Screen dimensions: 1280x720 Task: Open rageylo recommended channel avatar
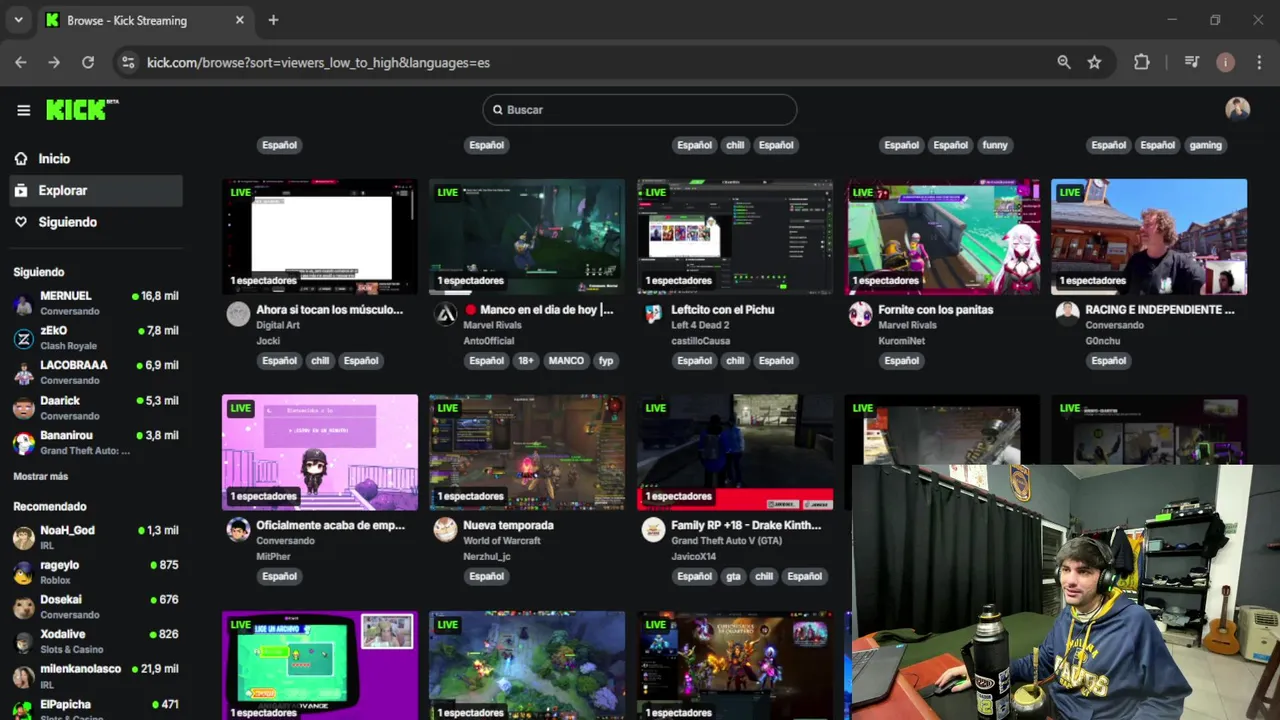click(x=23, y=573)
